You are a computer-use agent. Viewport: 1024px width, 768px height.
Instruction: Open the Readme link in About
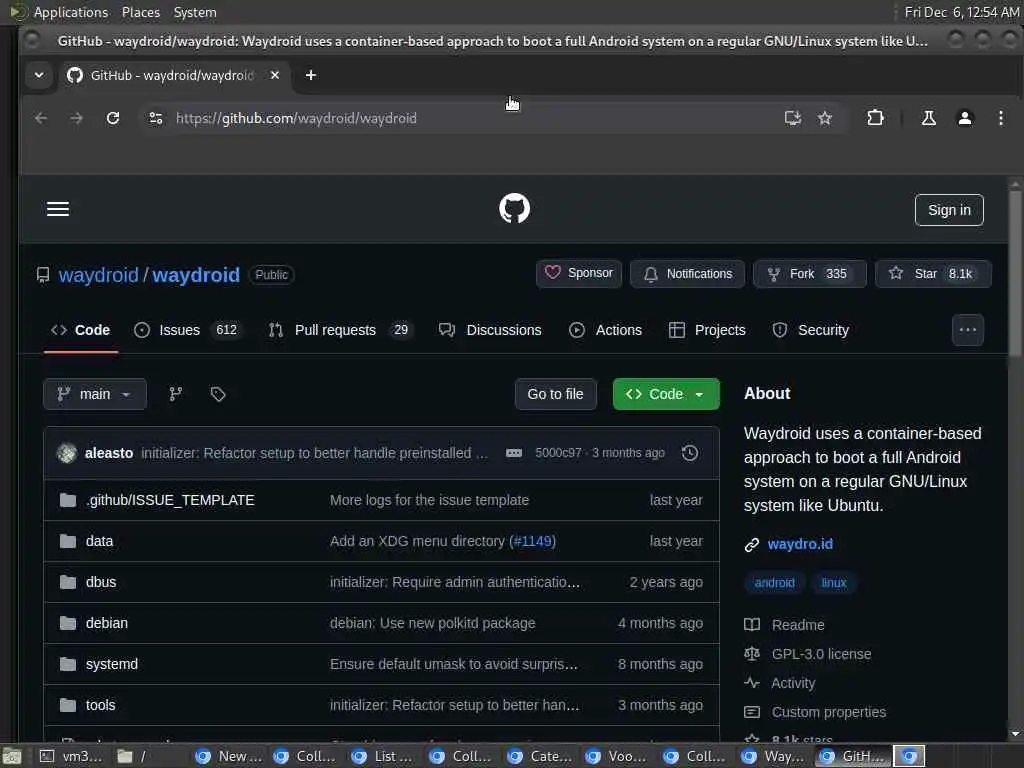pyautogui.click(x=797, y=625)
